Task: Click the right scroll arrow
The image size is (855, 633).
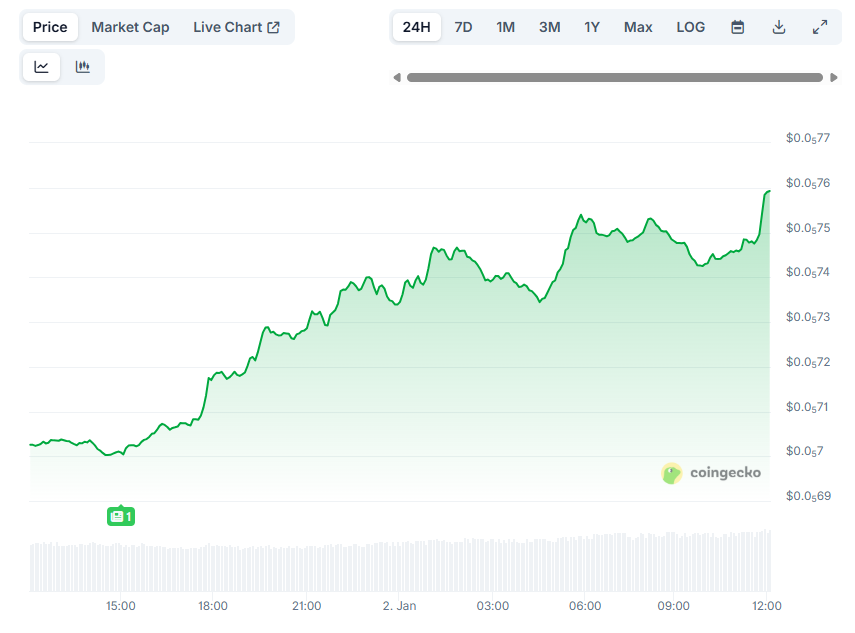Action: coord(834,77)
